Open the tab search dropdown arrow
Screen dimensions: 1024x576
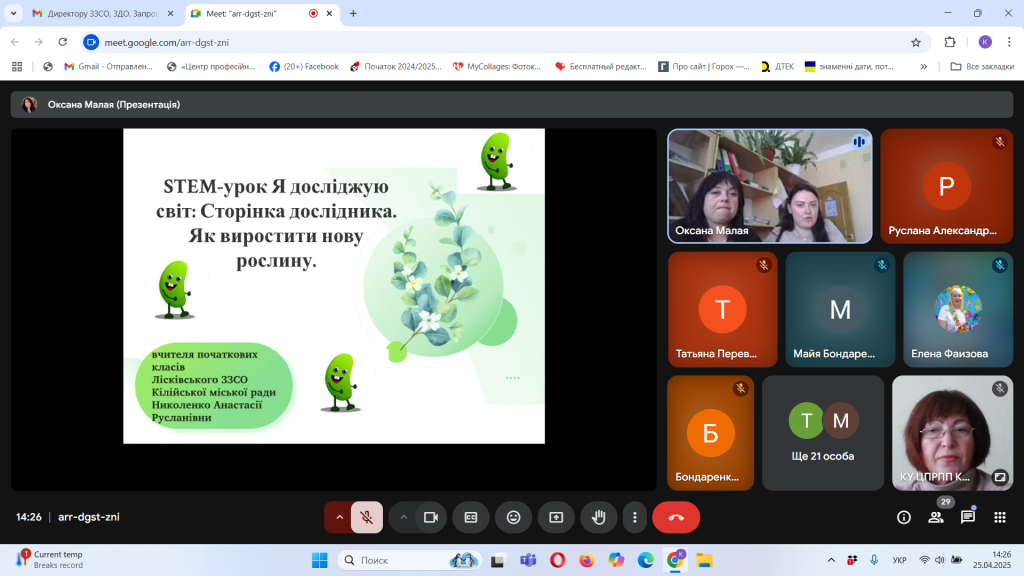click(x=13, y=13)
